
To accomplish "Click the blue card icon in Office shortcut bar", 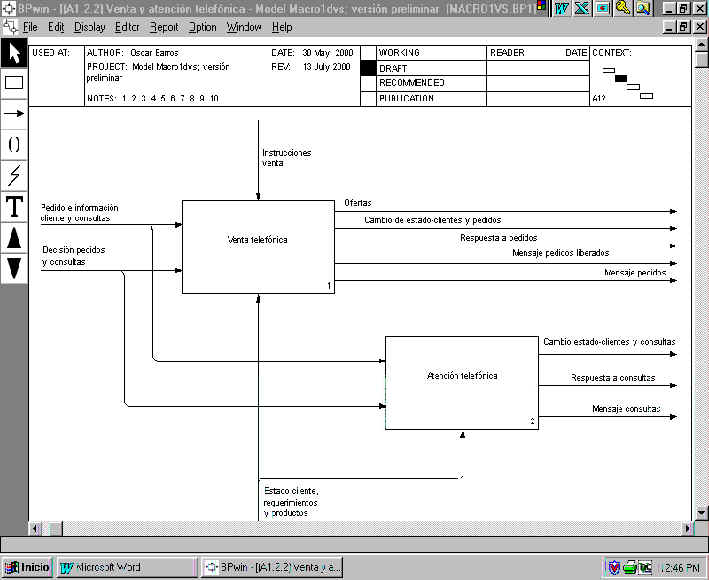I will pos(603,8).
